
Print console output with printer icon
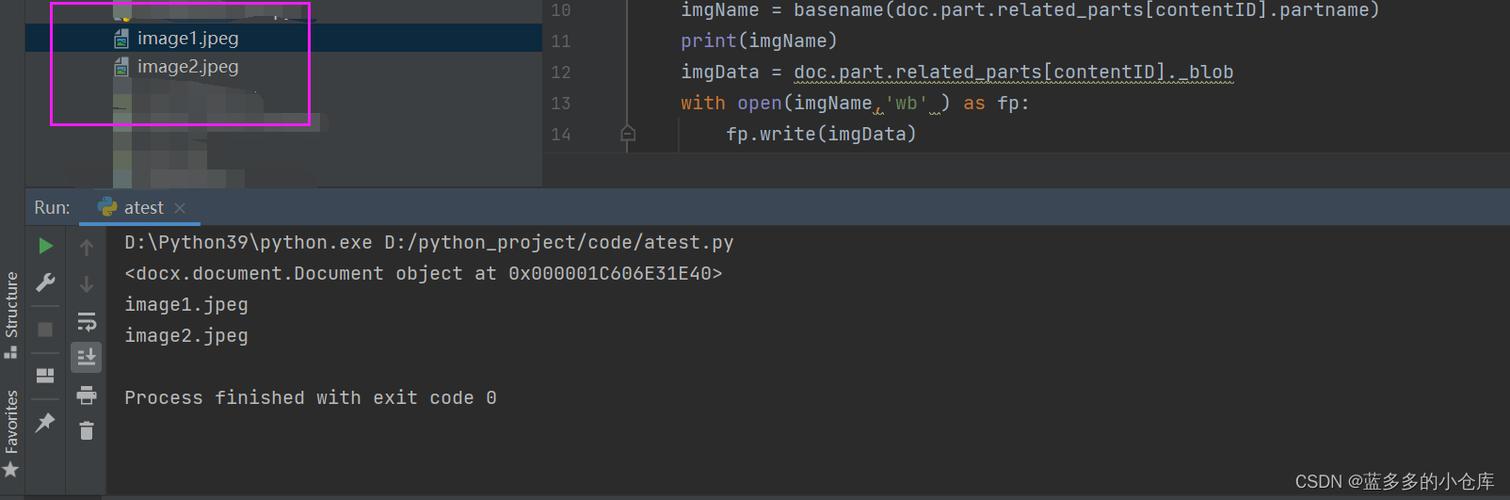(x=87, y=395)
